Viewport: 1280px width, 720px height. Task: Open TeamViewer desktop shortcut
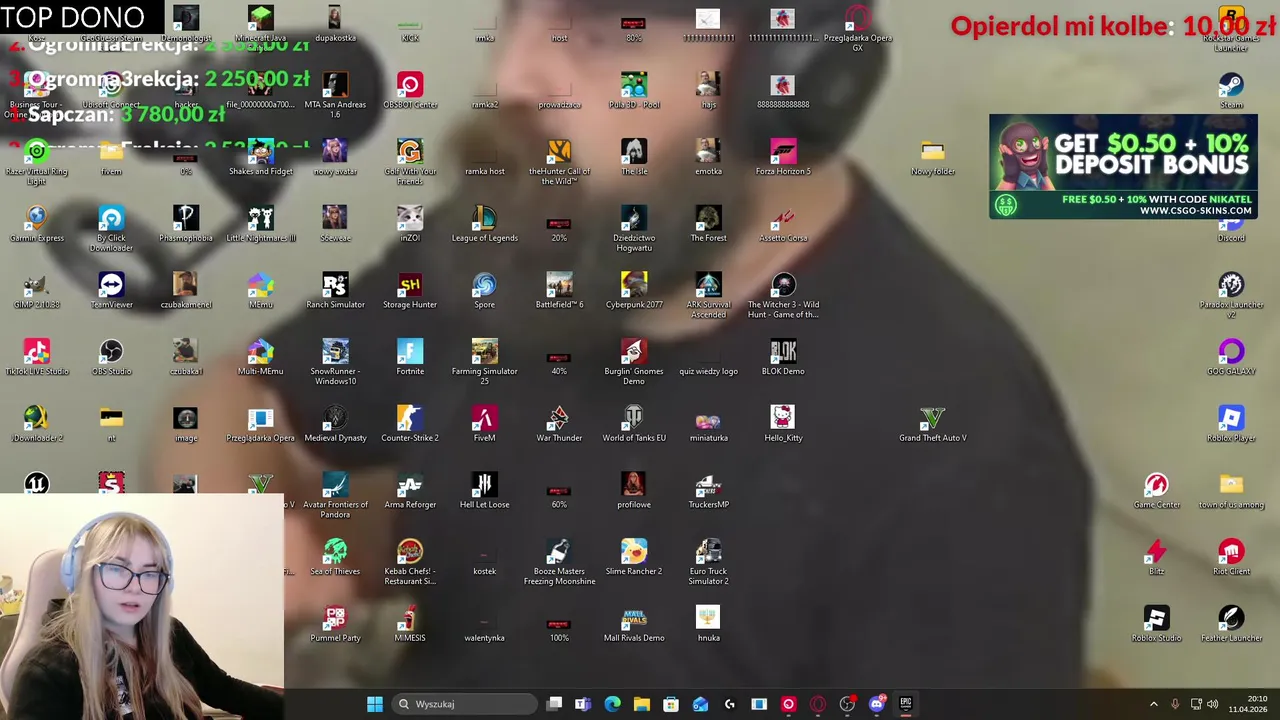click(x=111, y=290)
